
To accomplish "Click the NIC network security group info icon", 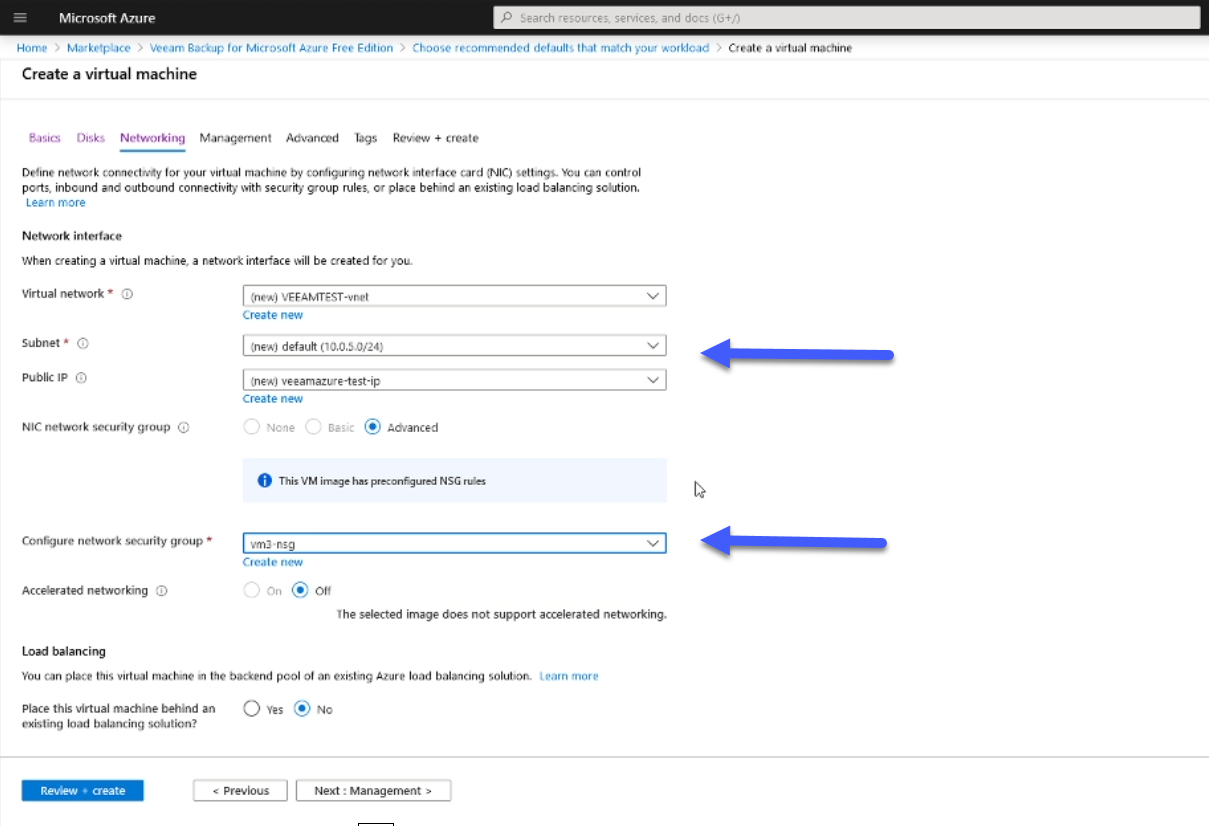I will pyautogui.click(x=183, y=427).
